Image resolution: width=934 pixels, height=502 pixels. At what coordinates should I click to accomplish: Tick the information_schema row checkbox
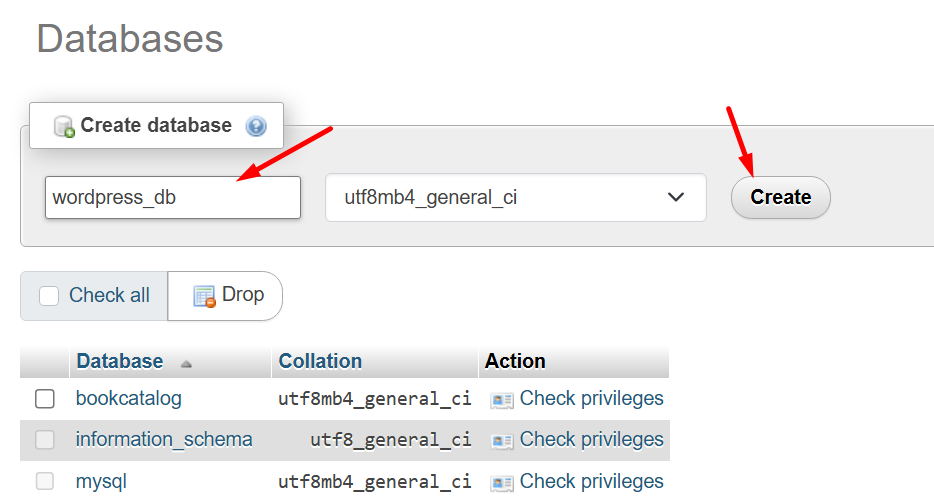tap(45, 440)
